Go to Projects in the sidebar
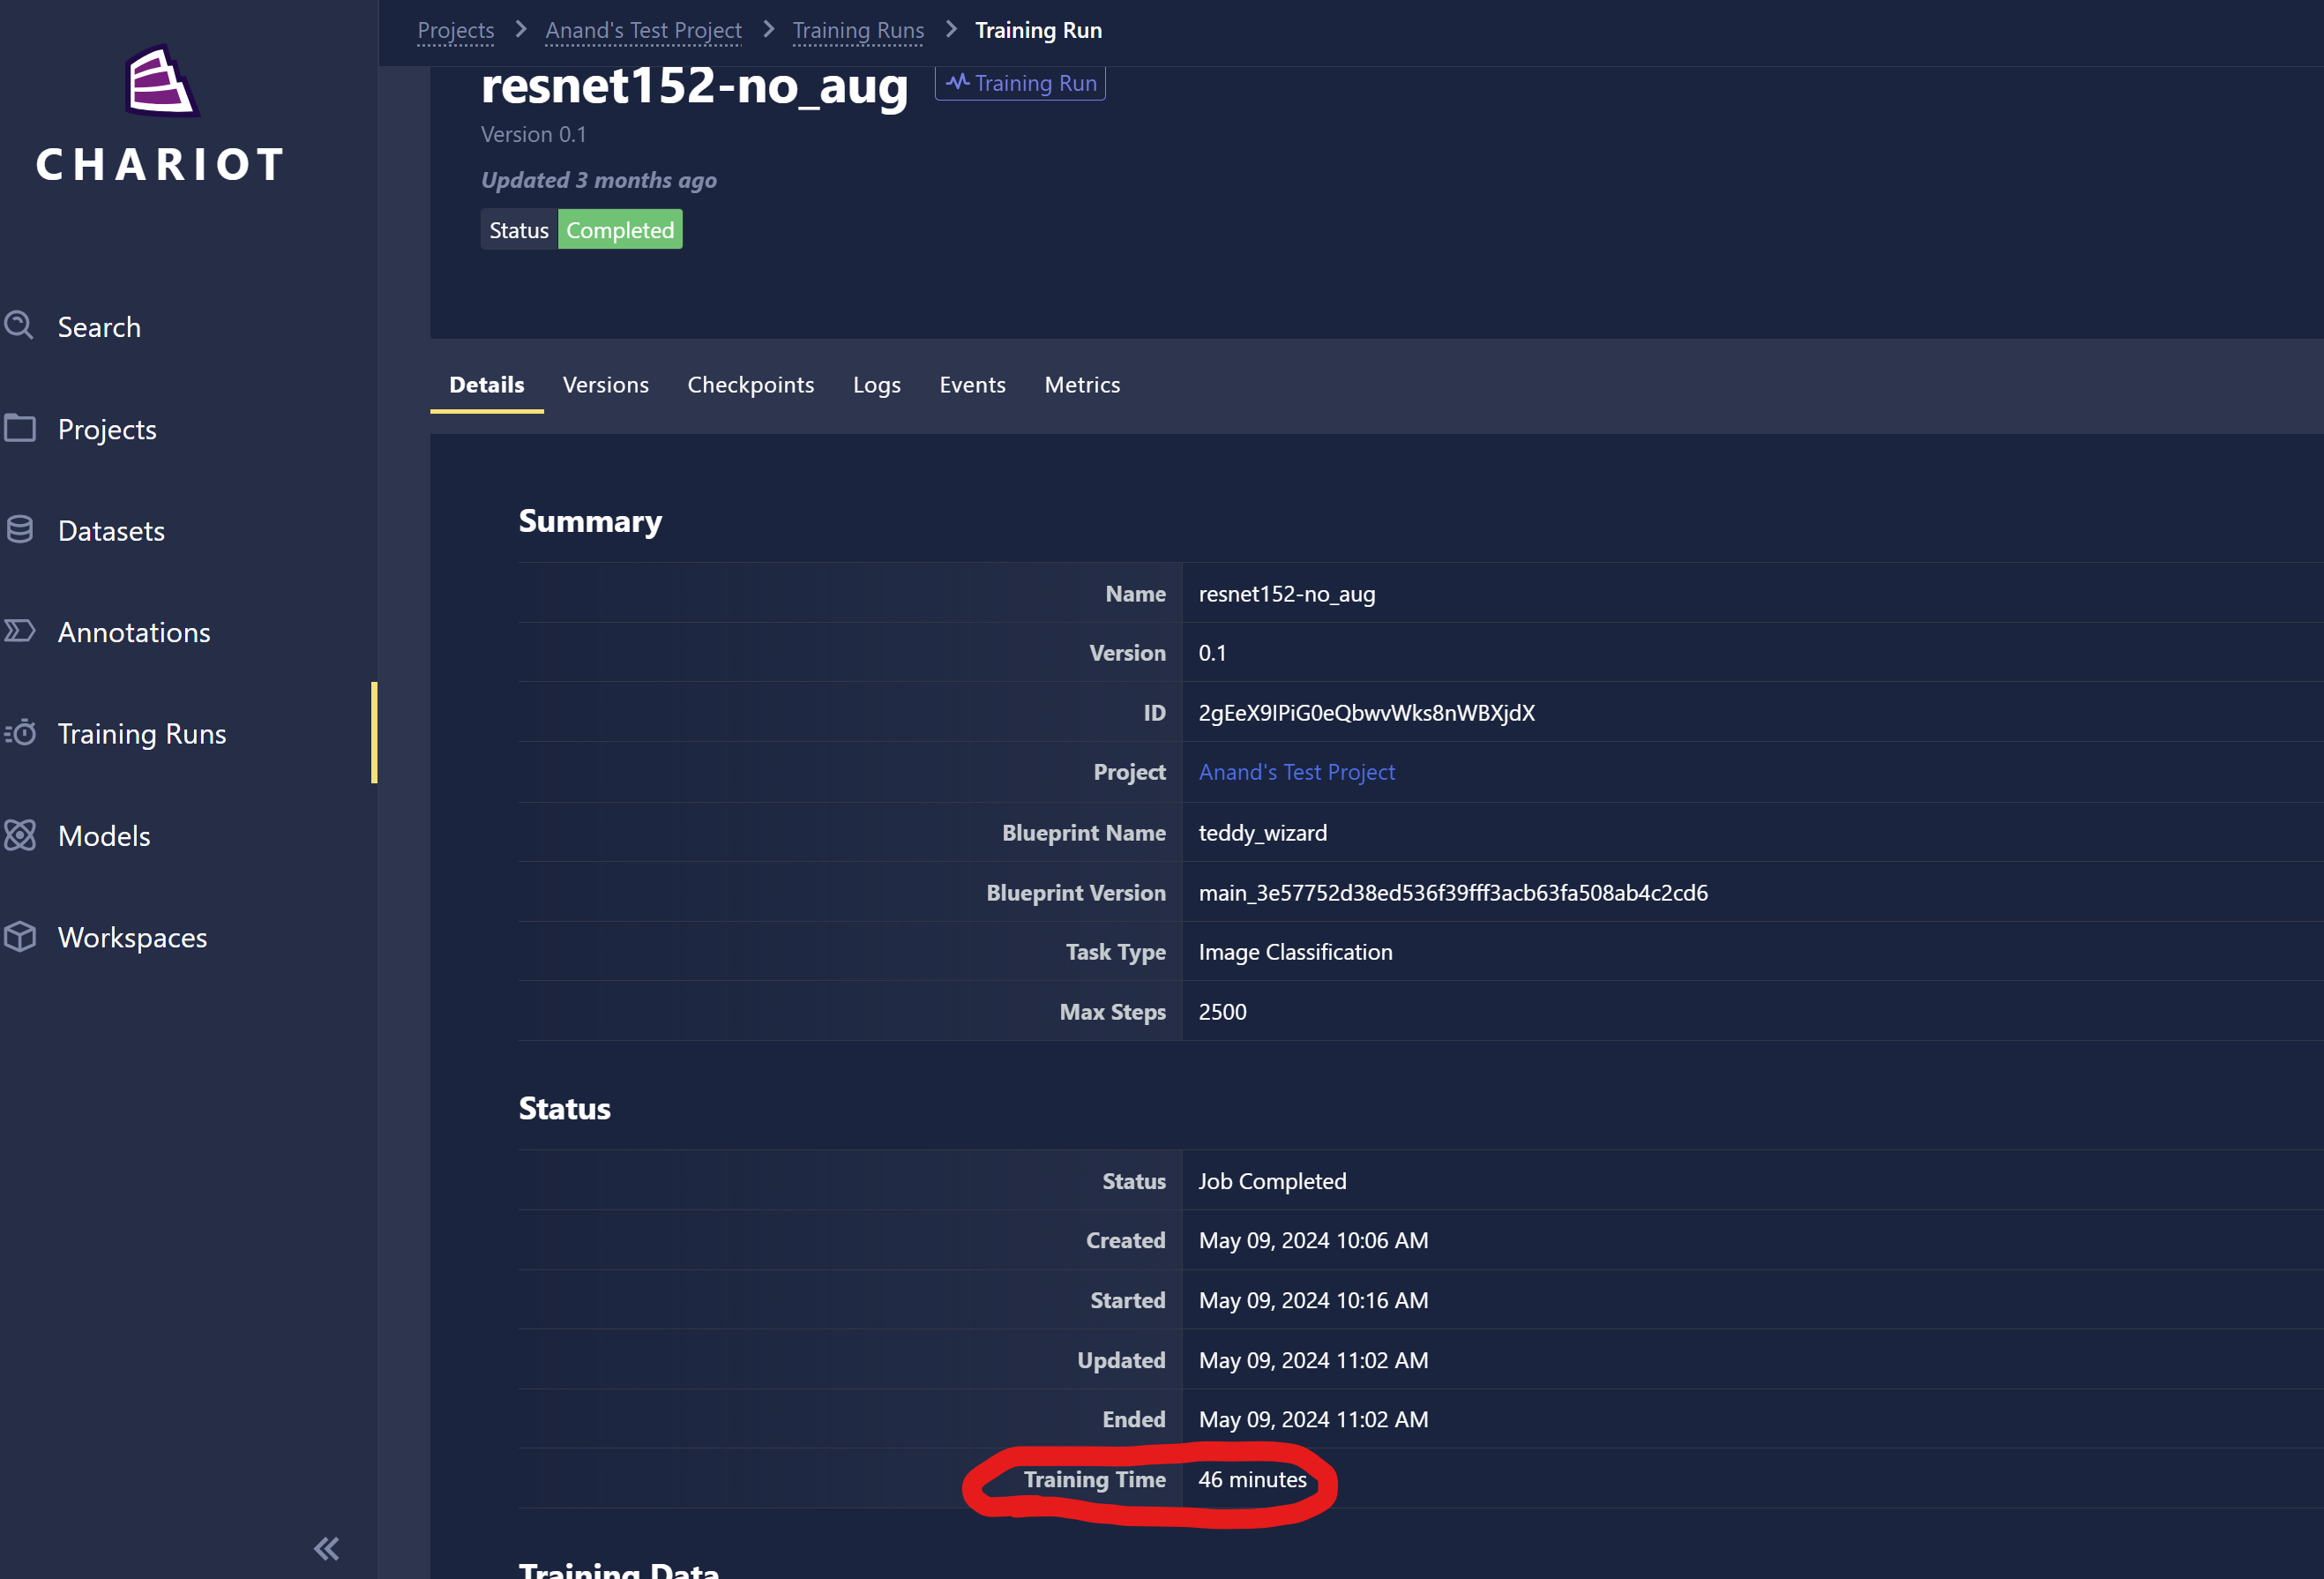 [x=107, y=429]
